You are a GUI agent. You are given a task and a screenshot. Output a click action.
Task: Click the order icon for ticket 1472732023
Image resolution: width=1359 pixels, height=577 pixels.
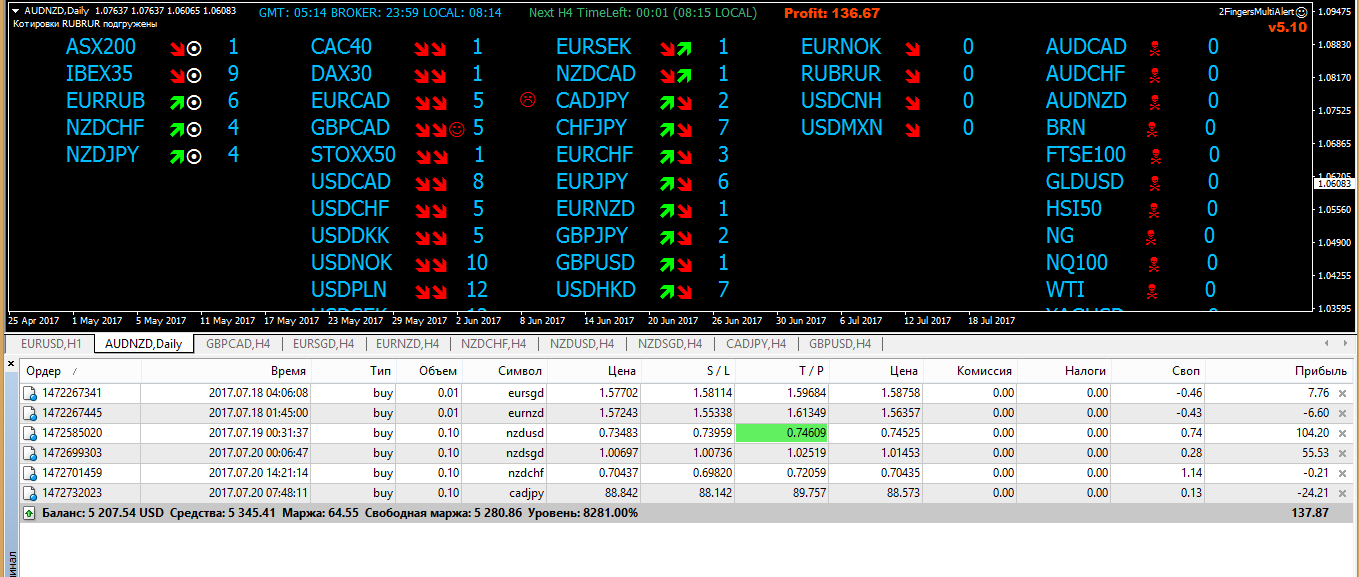[30, 493]
